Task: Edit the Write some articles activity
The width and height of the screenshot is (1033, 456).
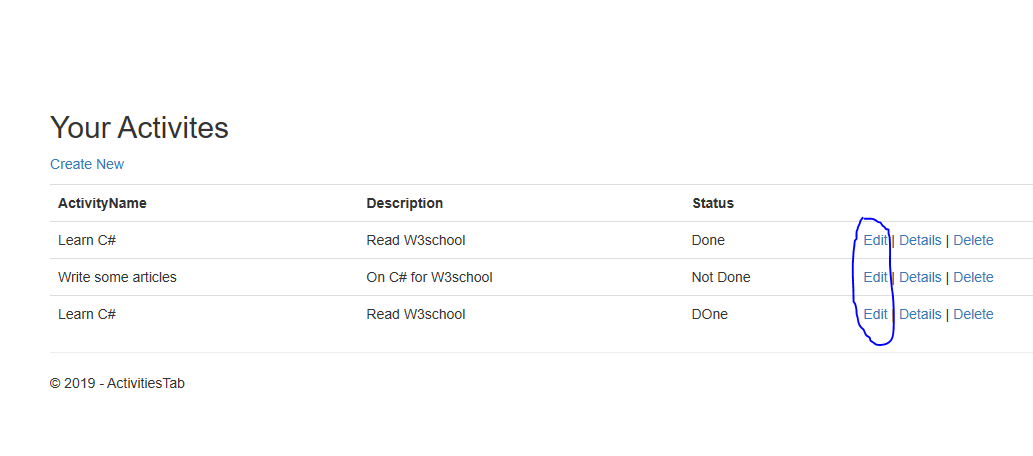Action: click(876, 277)
